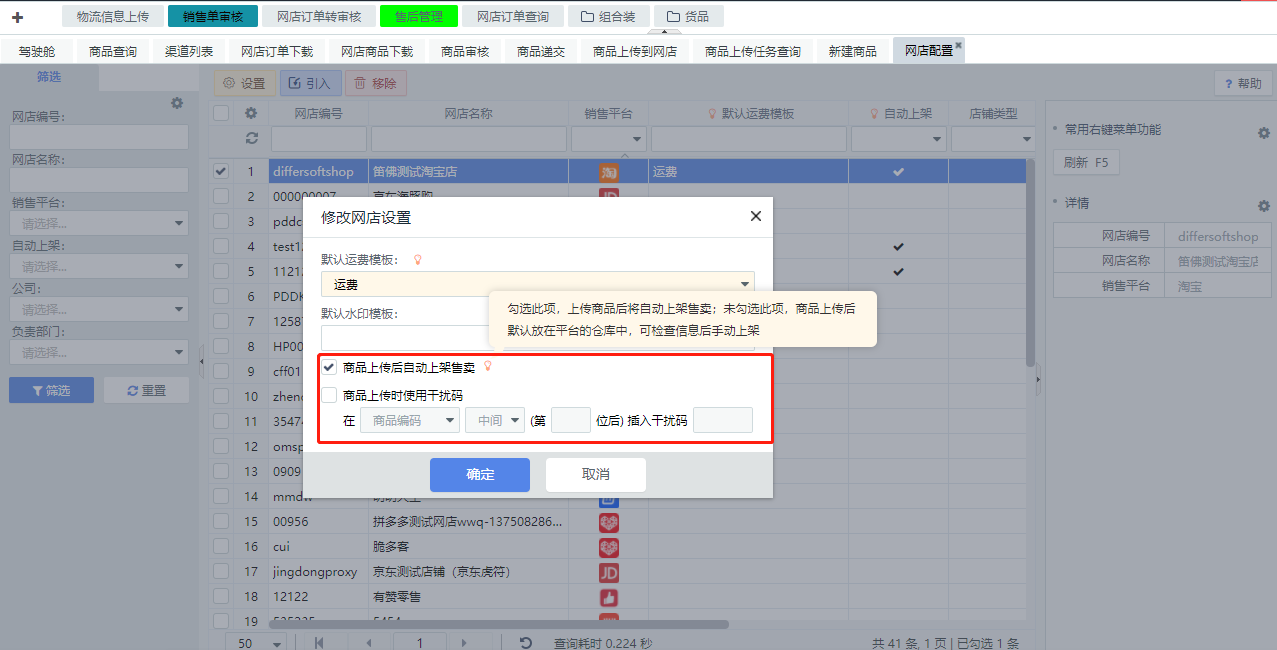Image resolution: width=1277 pixels, height=650 pixels.
Task: Enable 商品上传时使用干扰码 checkbox
Action: pyautogui.click(x=329, y=395)
